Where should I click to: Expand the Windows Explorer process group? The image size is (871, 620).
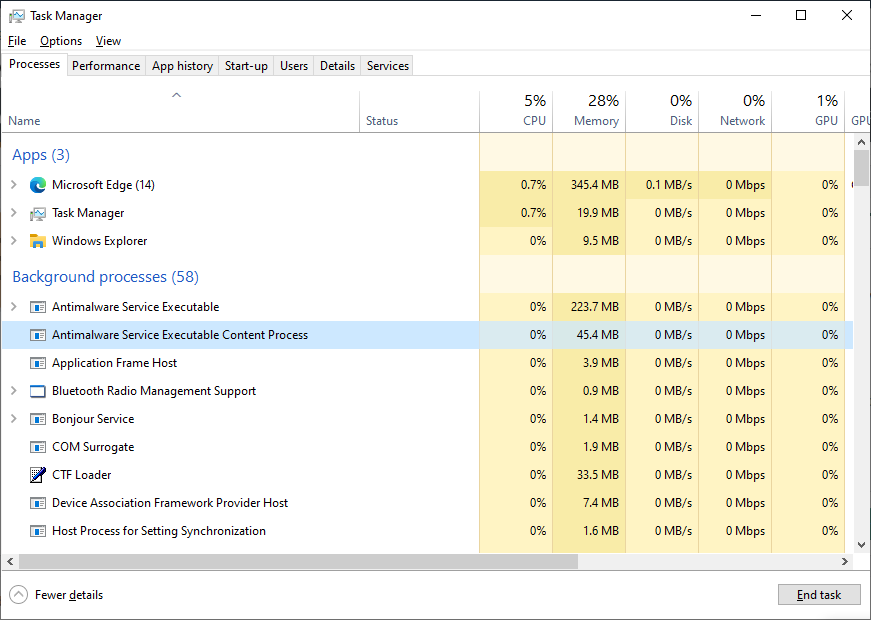(x=14, y=241)
